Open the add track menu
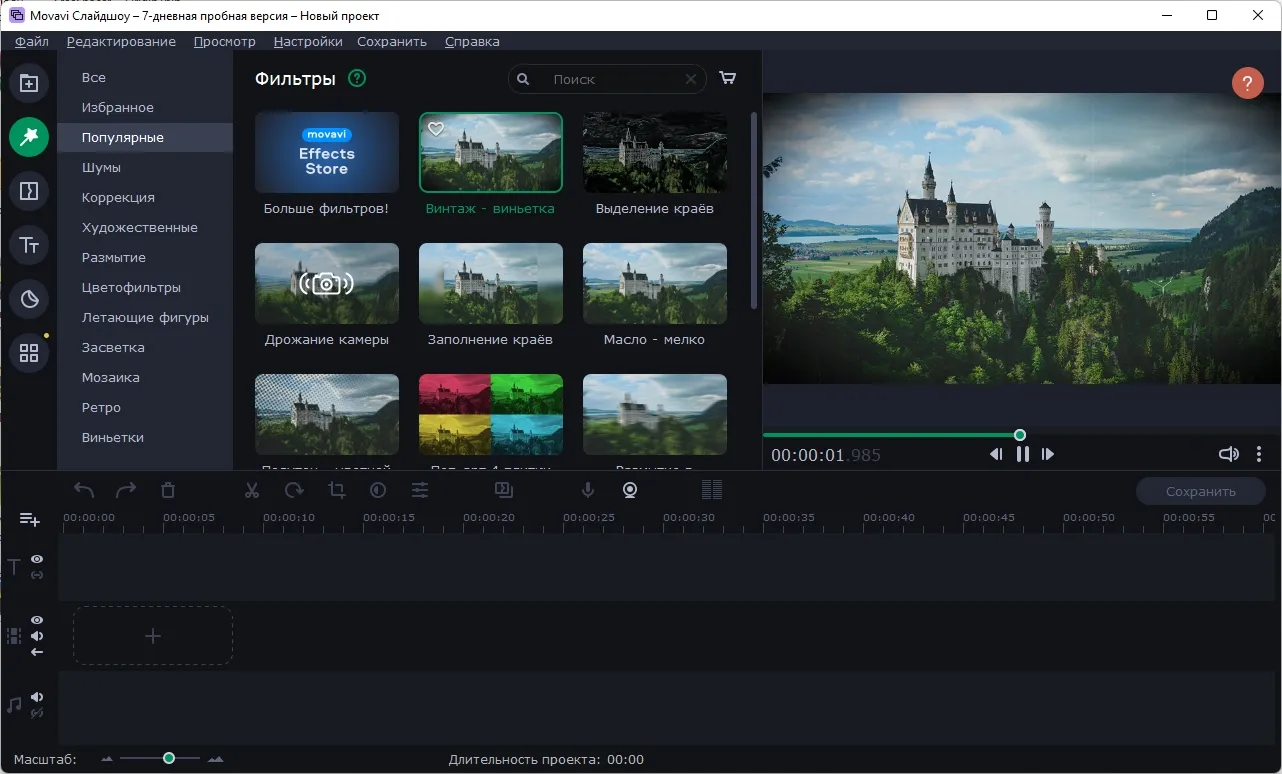This screenshot has width=1282, height=774. coord(30,519)
